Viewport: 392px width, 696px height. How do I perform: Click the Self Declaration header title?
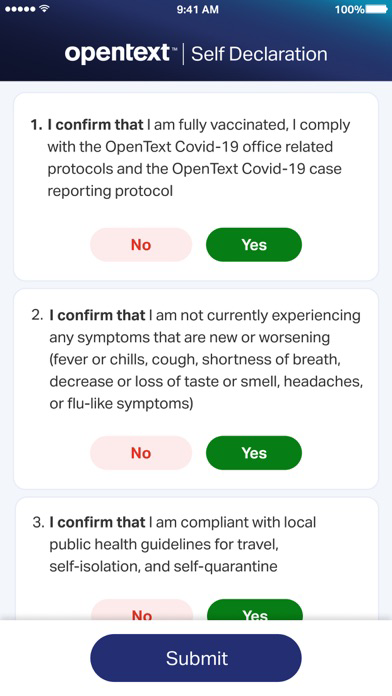(x=259, y=54)
